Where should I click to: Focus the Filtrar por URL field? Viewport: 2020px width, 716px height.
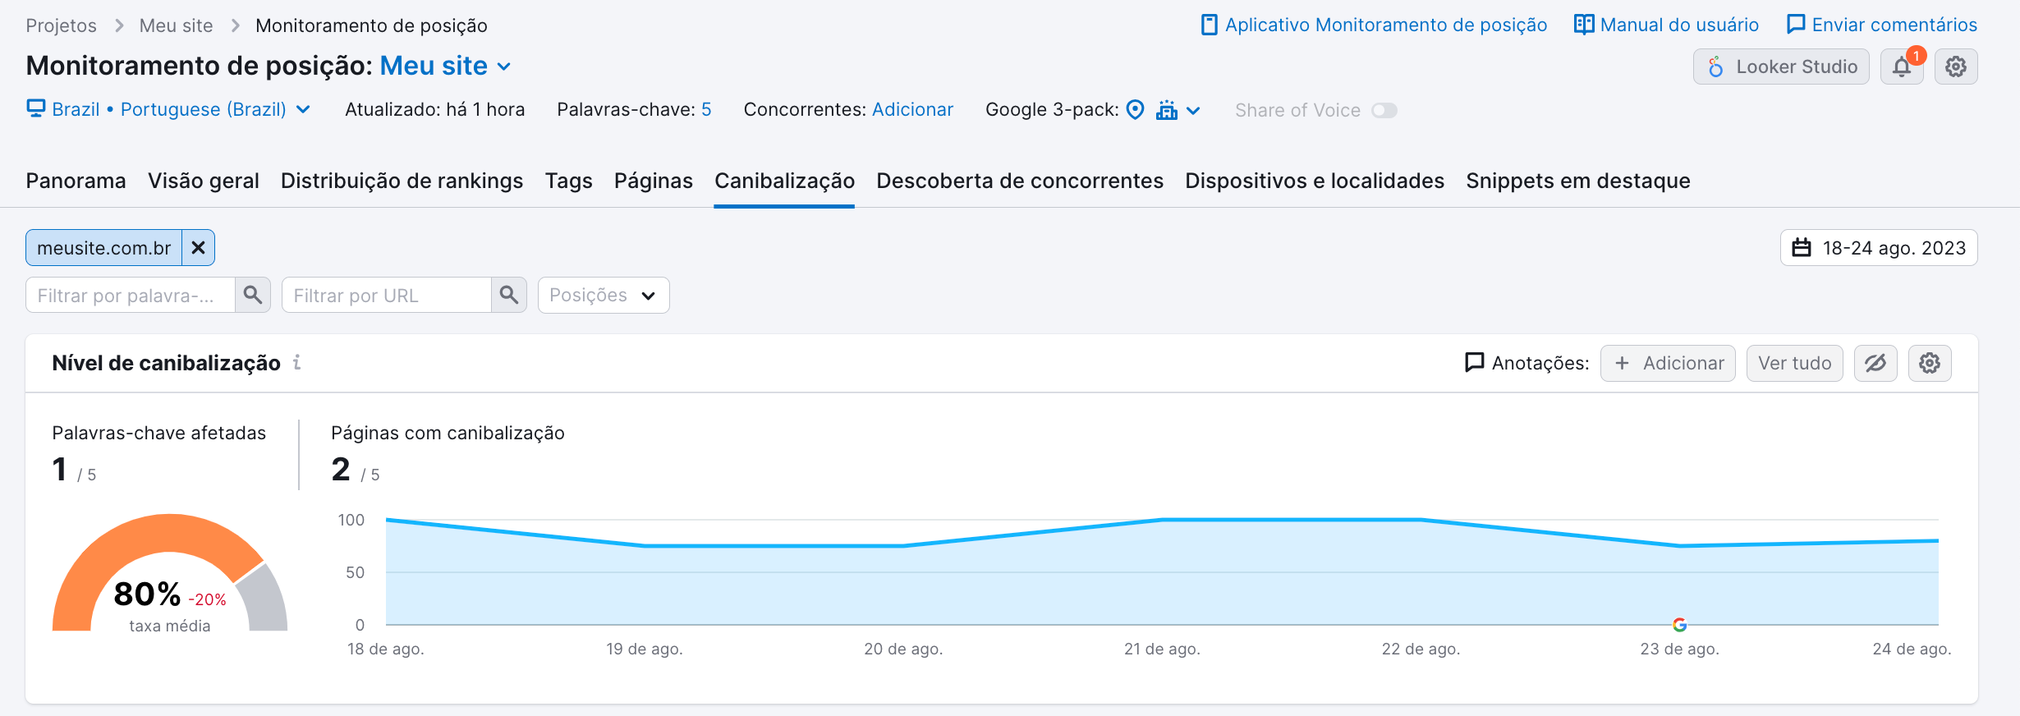coord(387,295)
